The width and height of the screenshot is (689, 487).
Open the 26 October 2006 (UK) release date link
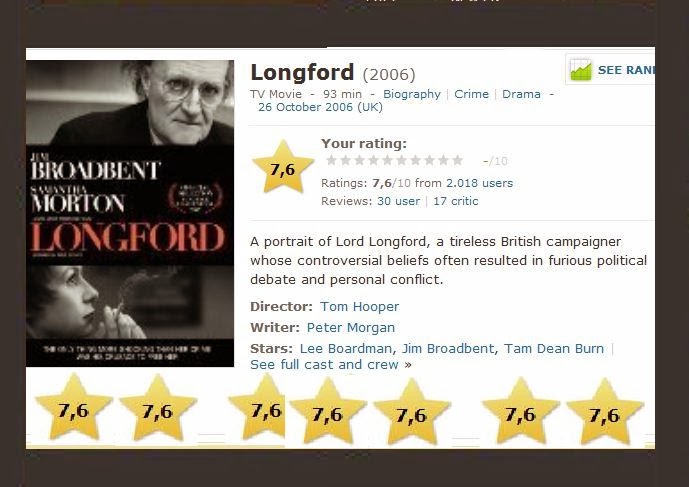click(x=320, y=107)
